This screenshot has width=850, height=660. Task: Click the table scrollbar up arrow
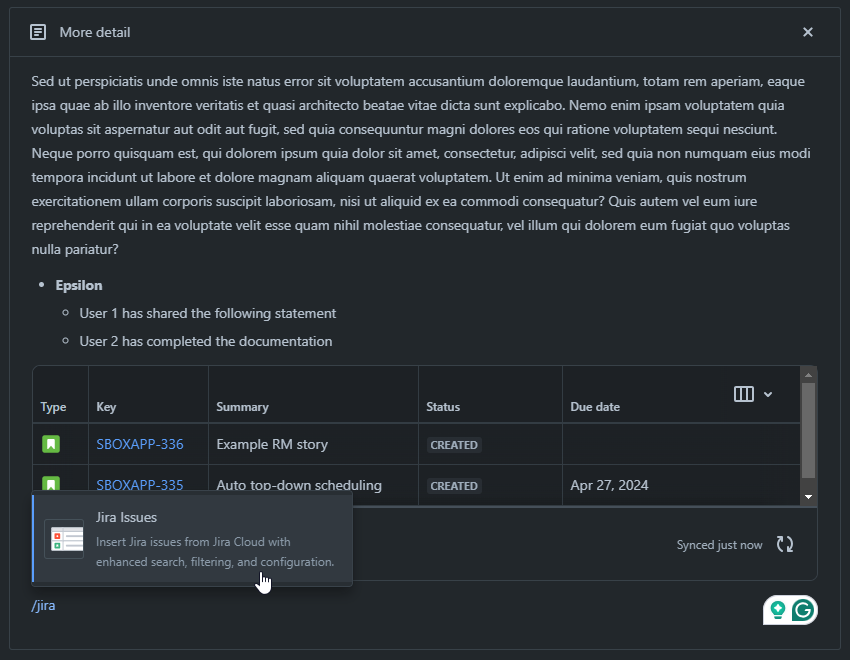(x=808, y=375)
